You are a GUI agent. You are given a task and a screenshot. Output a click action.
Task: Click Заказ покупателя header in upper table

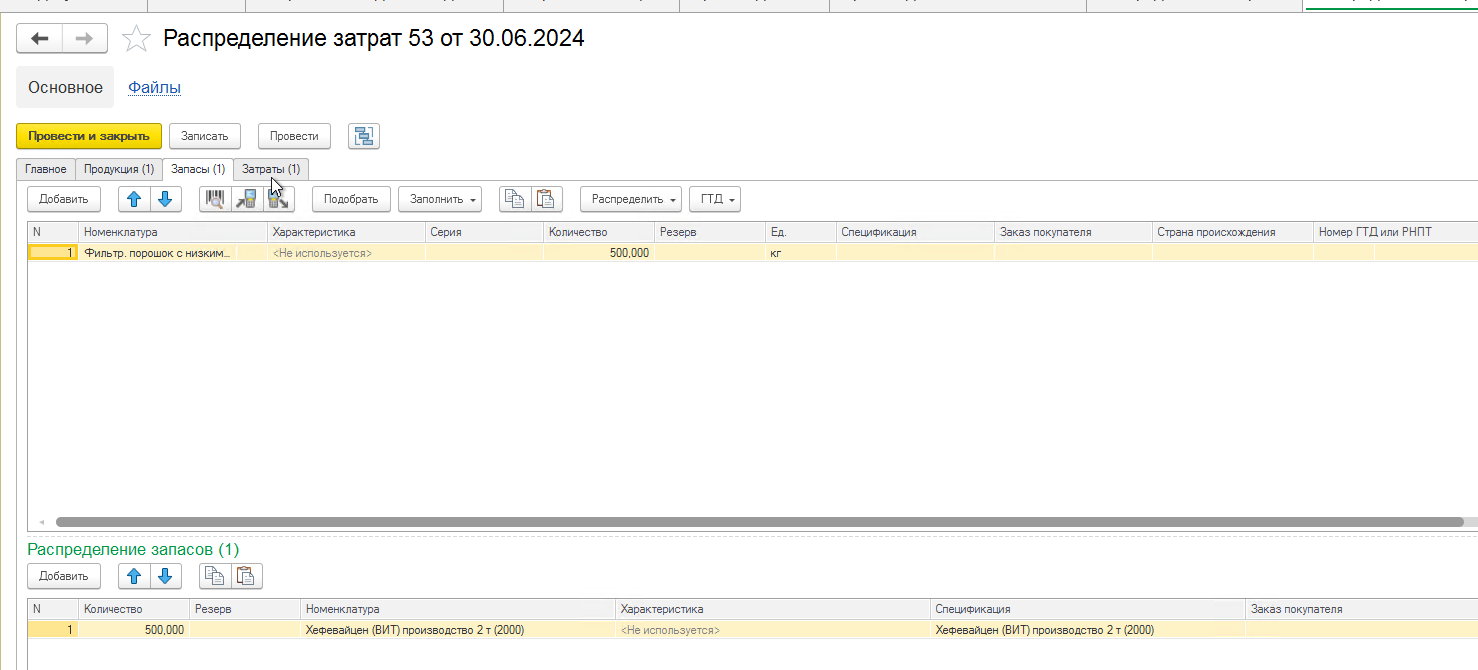pyautogui.click(x=1073, y=232)
